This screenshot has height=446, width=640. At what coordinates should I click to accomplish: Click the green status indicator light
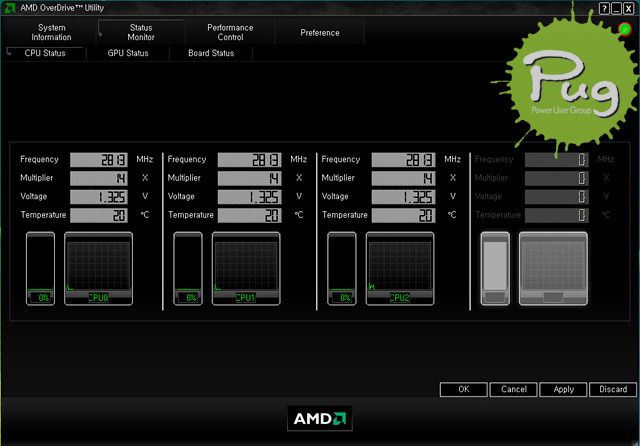(624, 29)
